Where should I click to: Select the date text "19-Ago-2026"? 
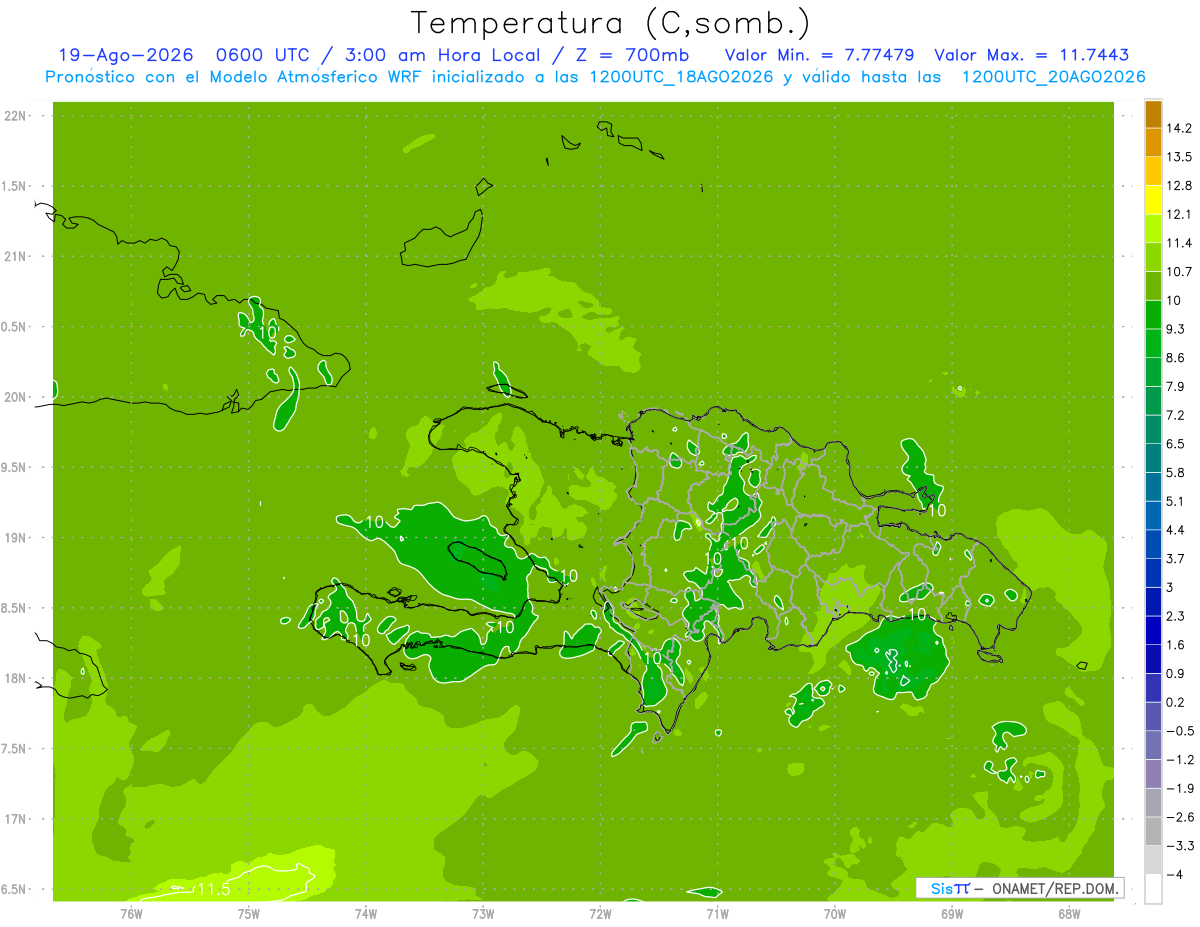point(125,55)
